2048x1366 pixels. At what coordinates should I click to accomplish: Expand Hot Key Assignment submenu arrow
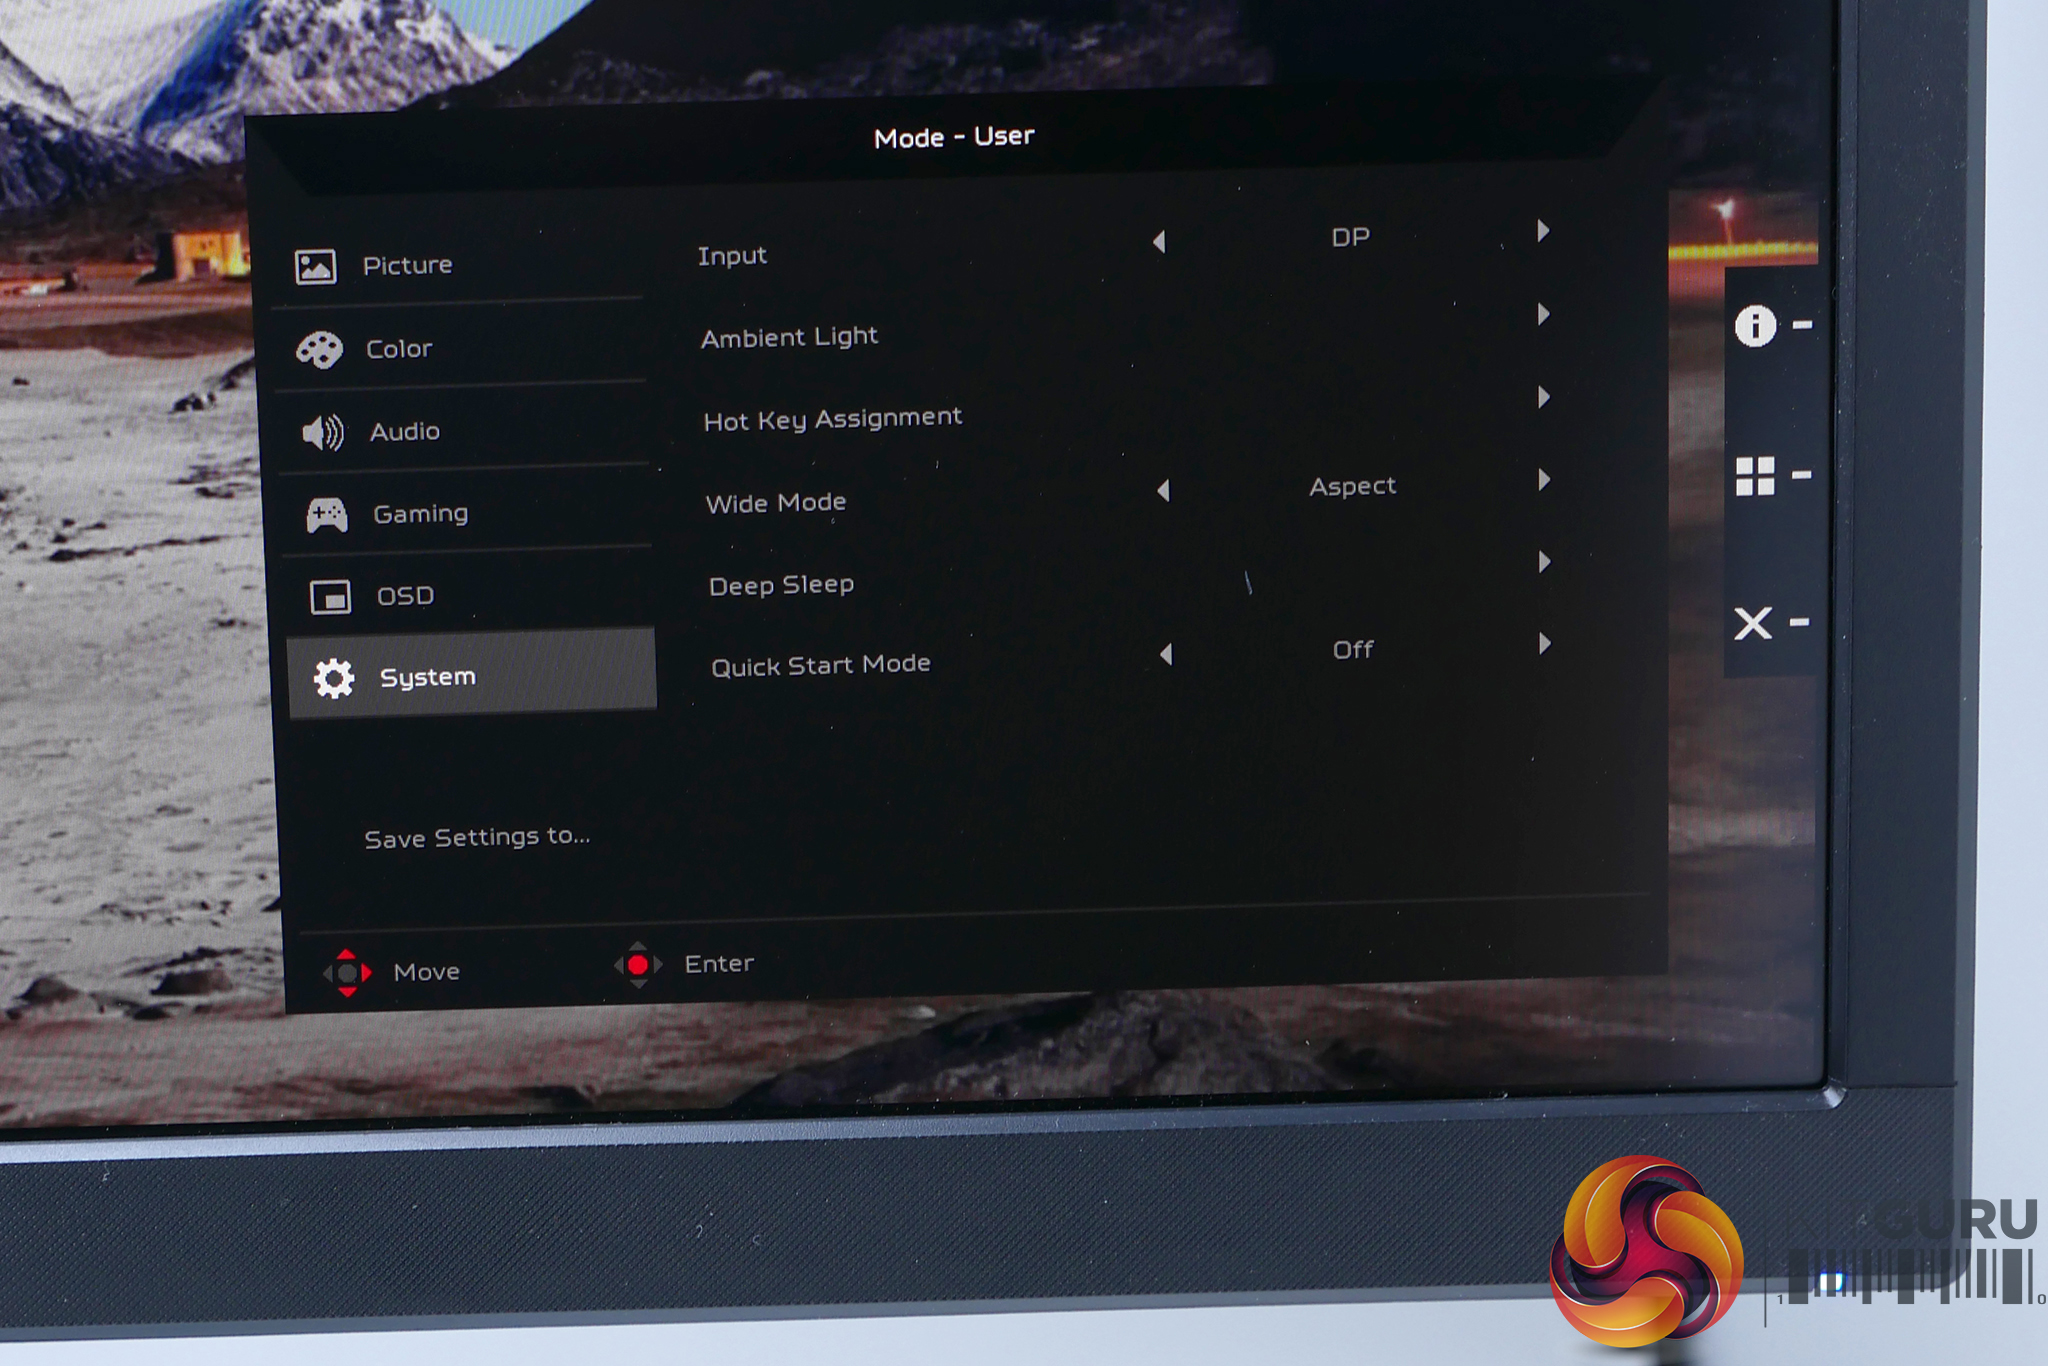pos(1544,398)
